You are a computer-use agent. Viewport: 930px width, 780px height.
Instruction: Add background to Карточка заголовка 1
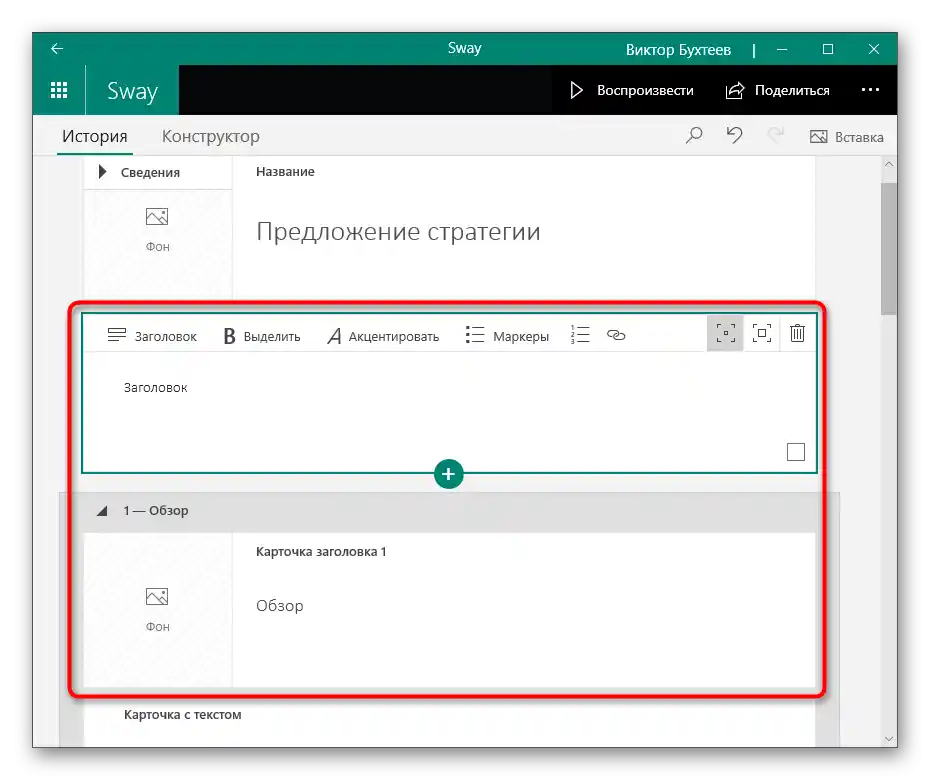(157, 610)
